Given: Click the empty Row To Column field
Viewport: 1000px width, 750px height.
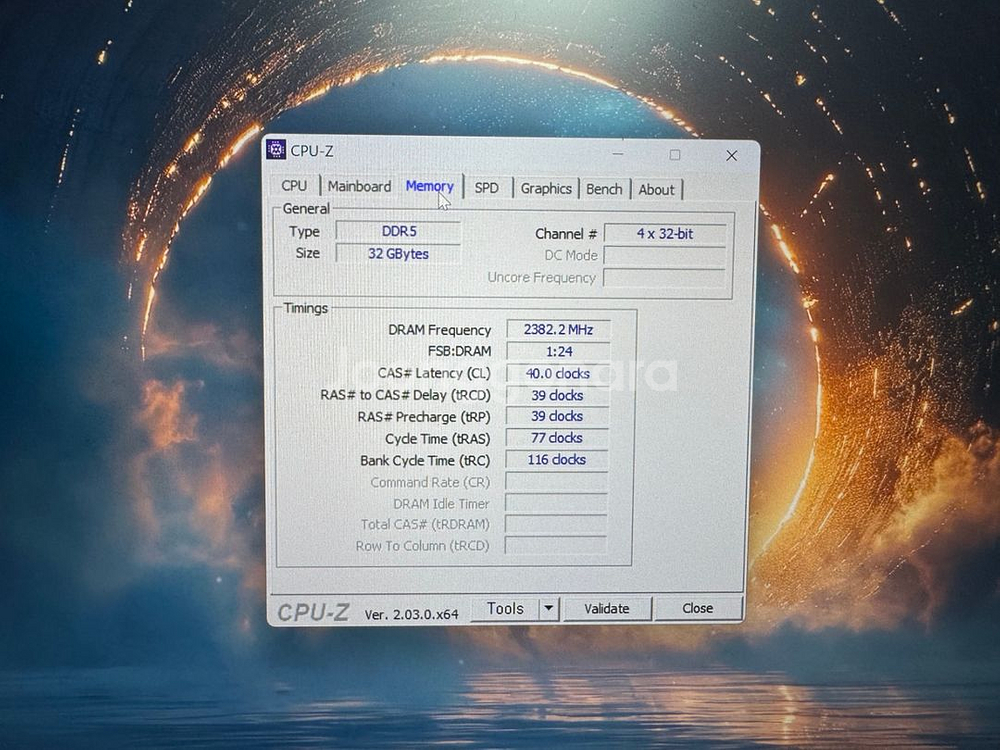Looking at the screenshot, I should (x=555, y=545).
